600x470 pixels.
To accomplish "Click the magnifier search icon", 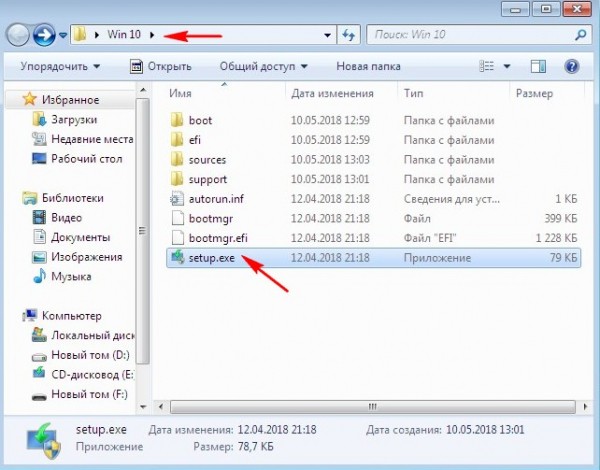I will click(581, 35).
